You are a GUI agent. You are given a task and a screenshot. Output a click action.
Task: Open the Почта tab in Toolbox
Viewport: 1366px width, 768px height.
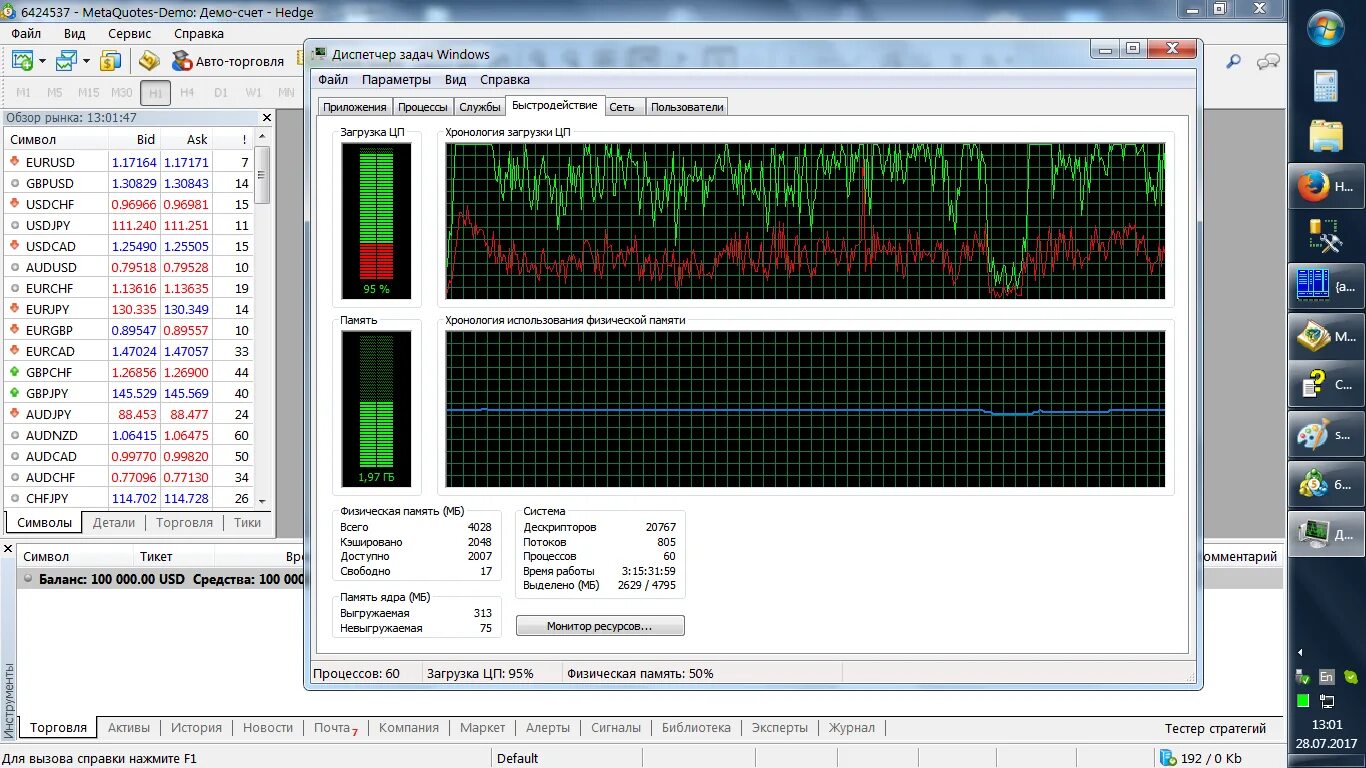pyautogui.click(x=334, y=728)
